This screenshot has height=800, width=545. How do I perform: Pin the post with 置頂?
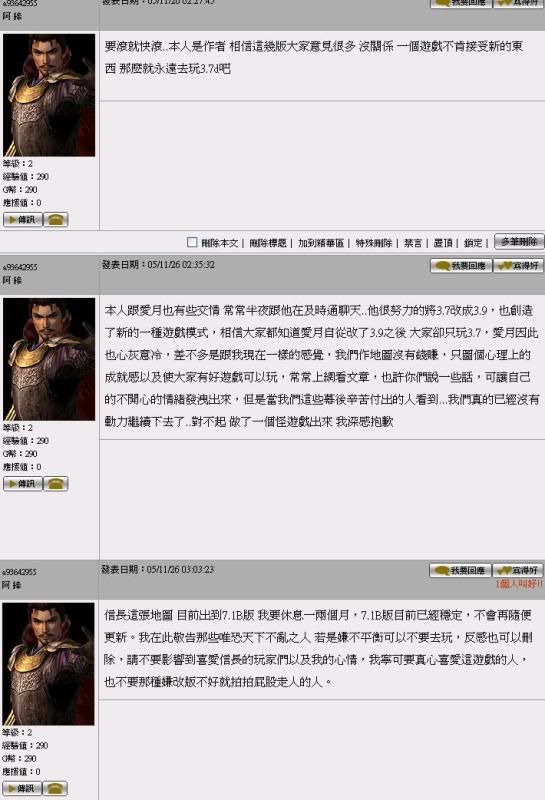click(x=442, y=243)
